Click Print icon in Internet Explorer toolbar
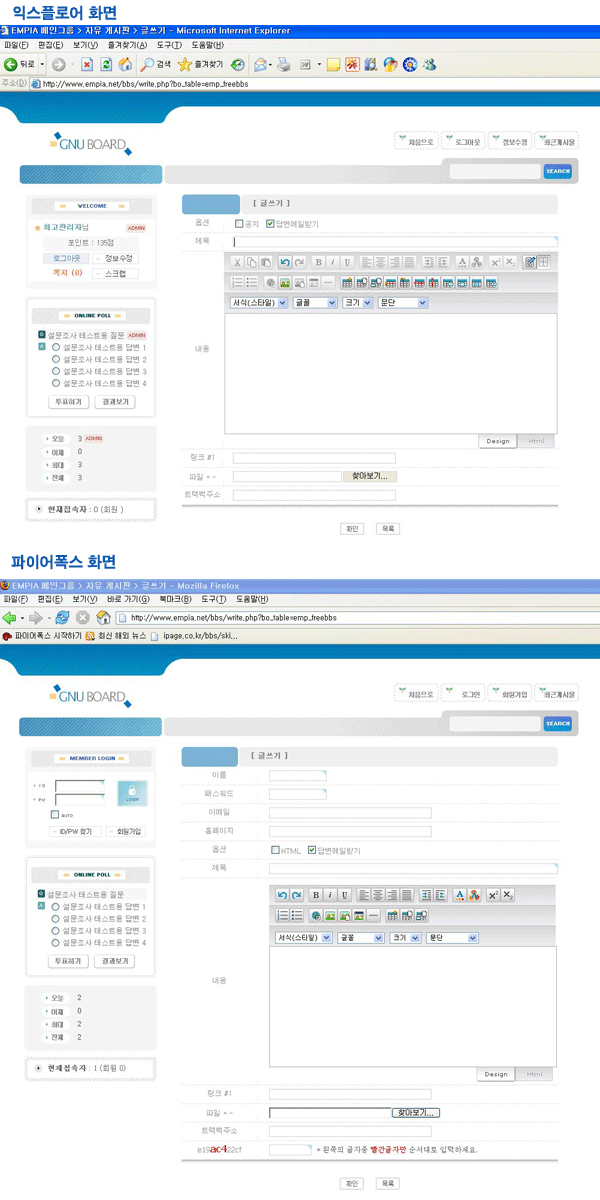The height and width of the screenshot is (1200, 600). [x=282, y=64]
